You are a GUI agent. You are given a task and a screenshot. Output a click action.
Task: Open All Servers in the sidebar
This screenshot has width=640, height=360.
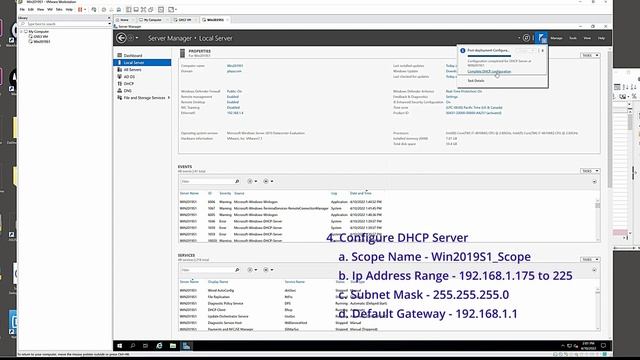(132, 70)
